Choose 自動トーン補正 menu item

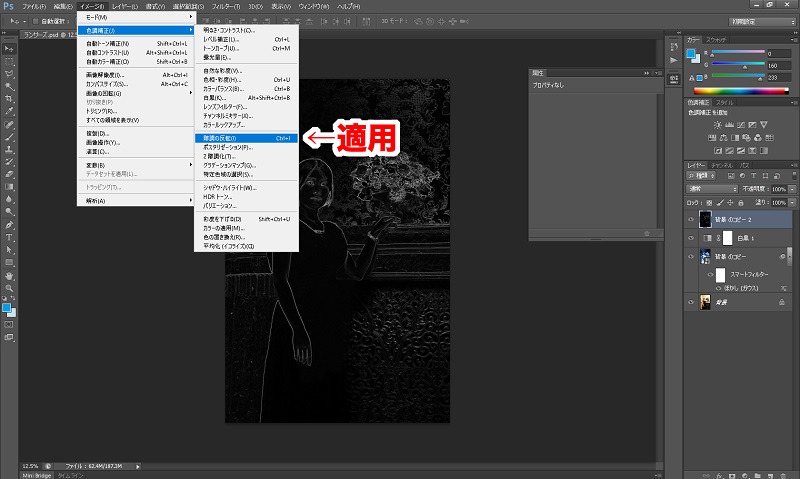(x=136, y=44)
